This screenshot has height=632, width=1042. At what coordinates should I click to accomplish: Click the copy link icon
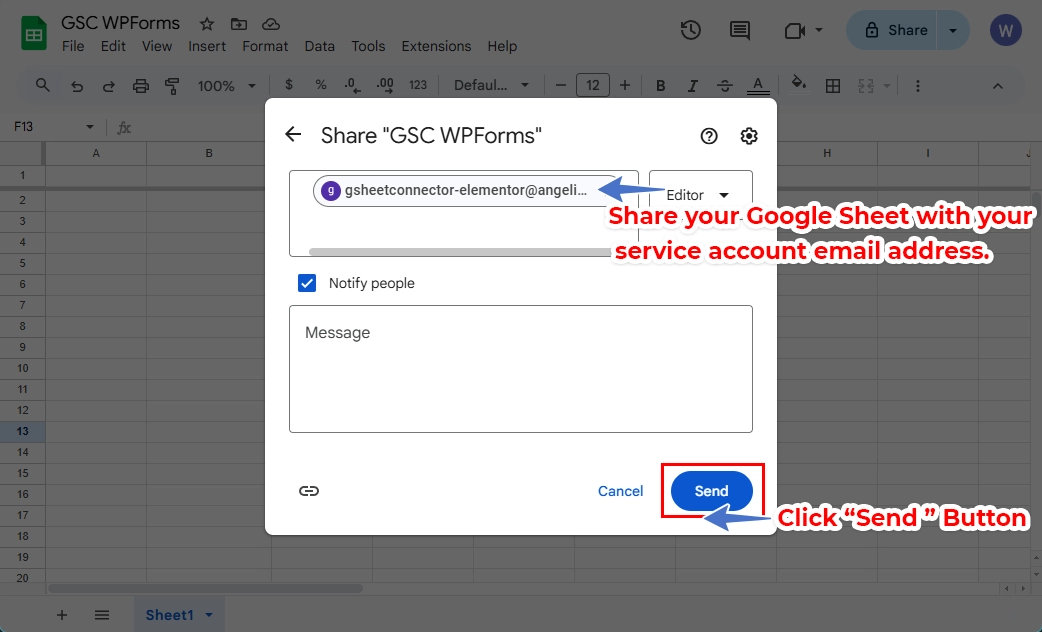(309, 491)
